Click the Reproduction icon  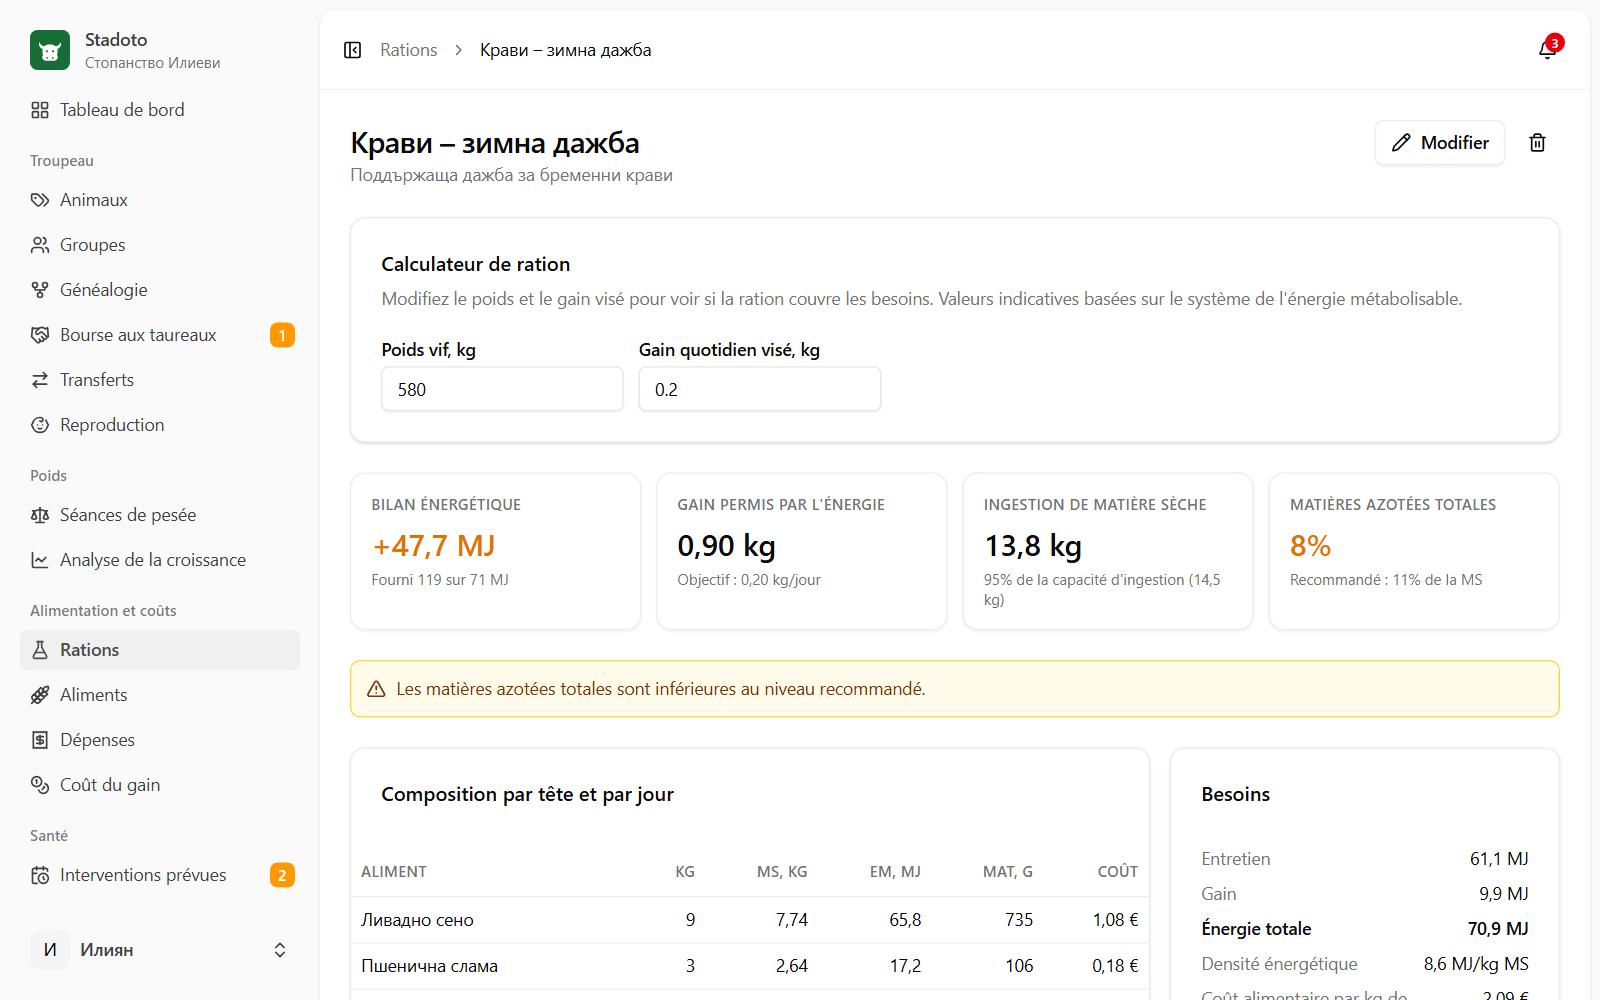coord(40,425)
